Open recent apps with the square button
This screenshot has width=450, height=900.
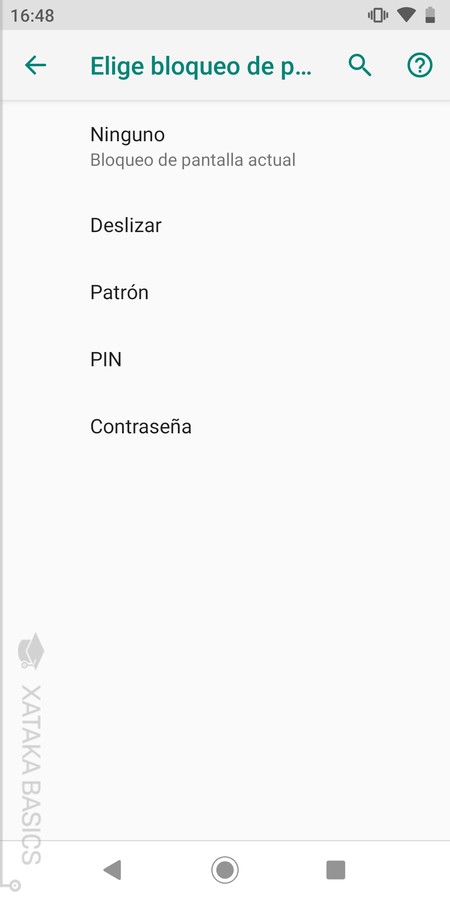[x=336, y=870]
